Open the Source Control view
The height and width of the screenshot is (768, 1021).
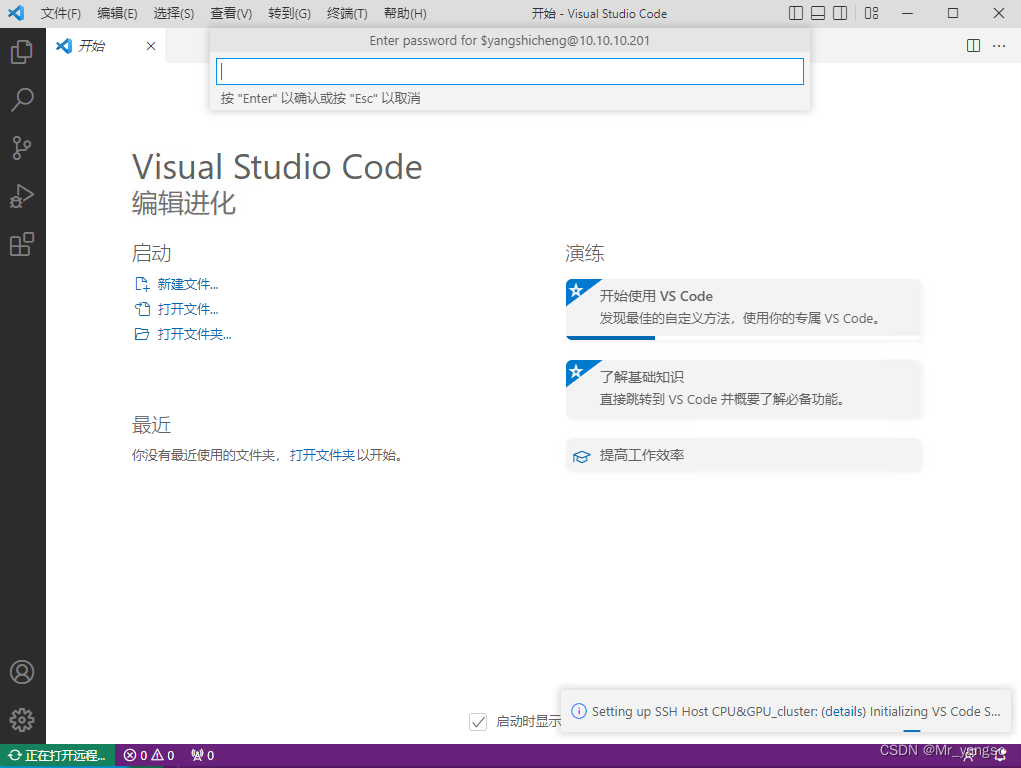[x=22, y=148]
